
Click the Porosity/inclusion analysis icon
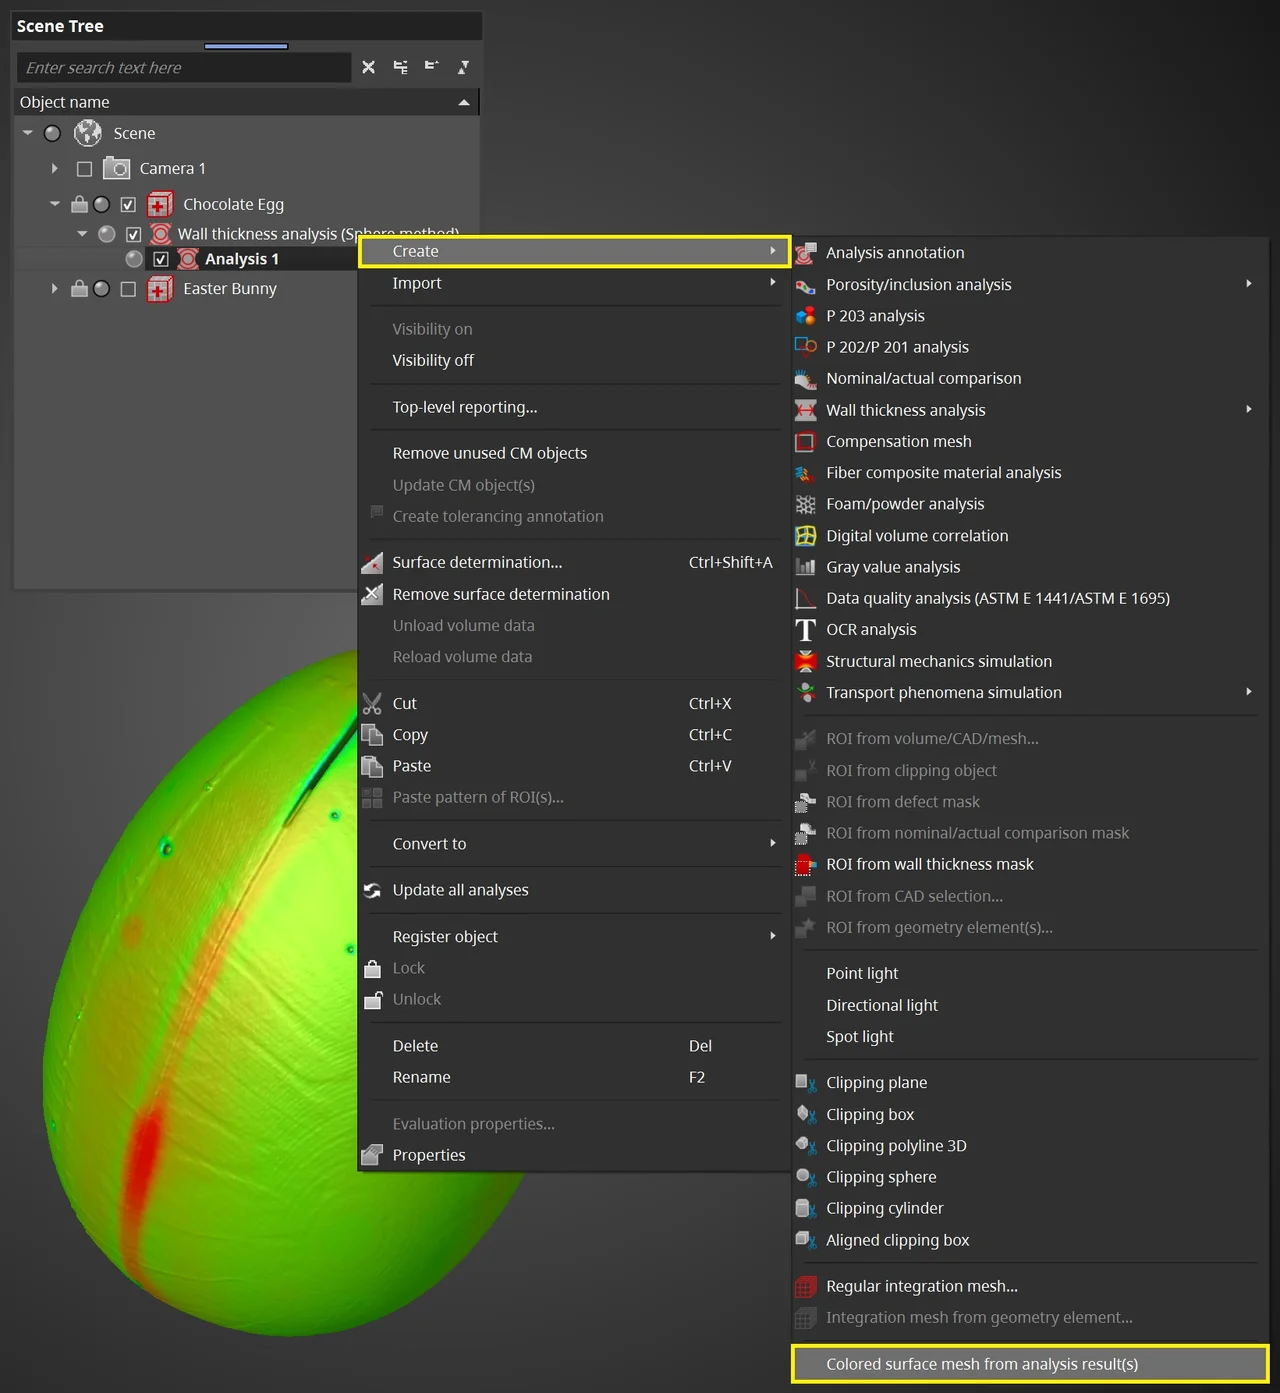coord(806,285)
